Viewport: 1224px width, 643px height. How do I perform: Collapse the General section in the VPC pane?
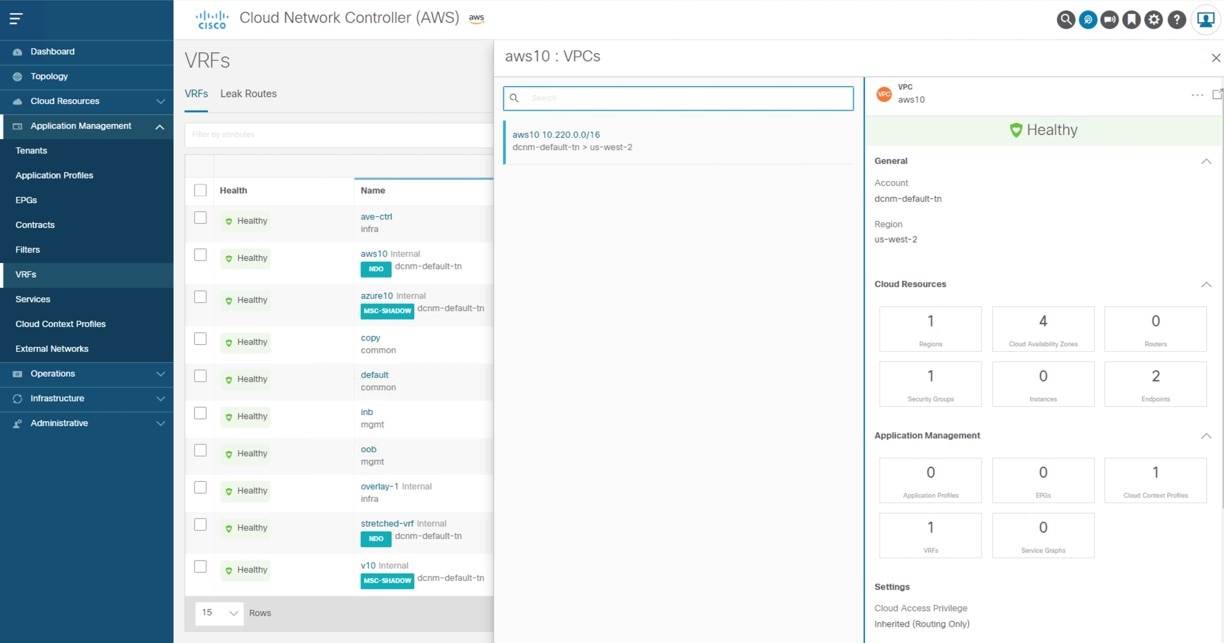point(1206,161)
